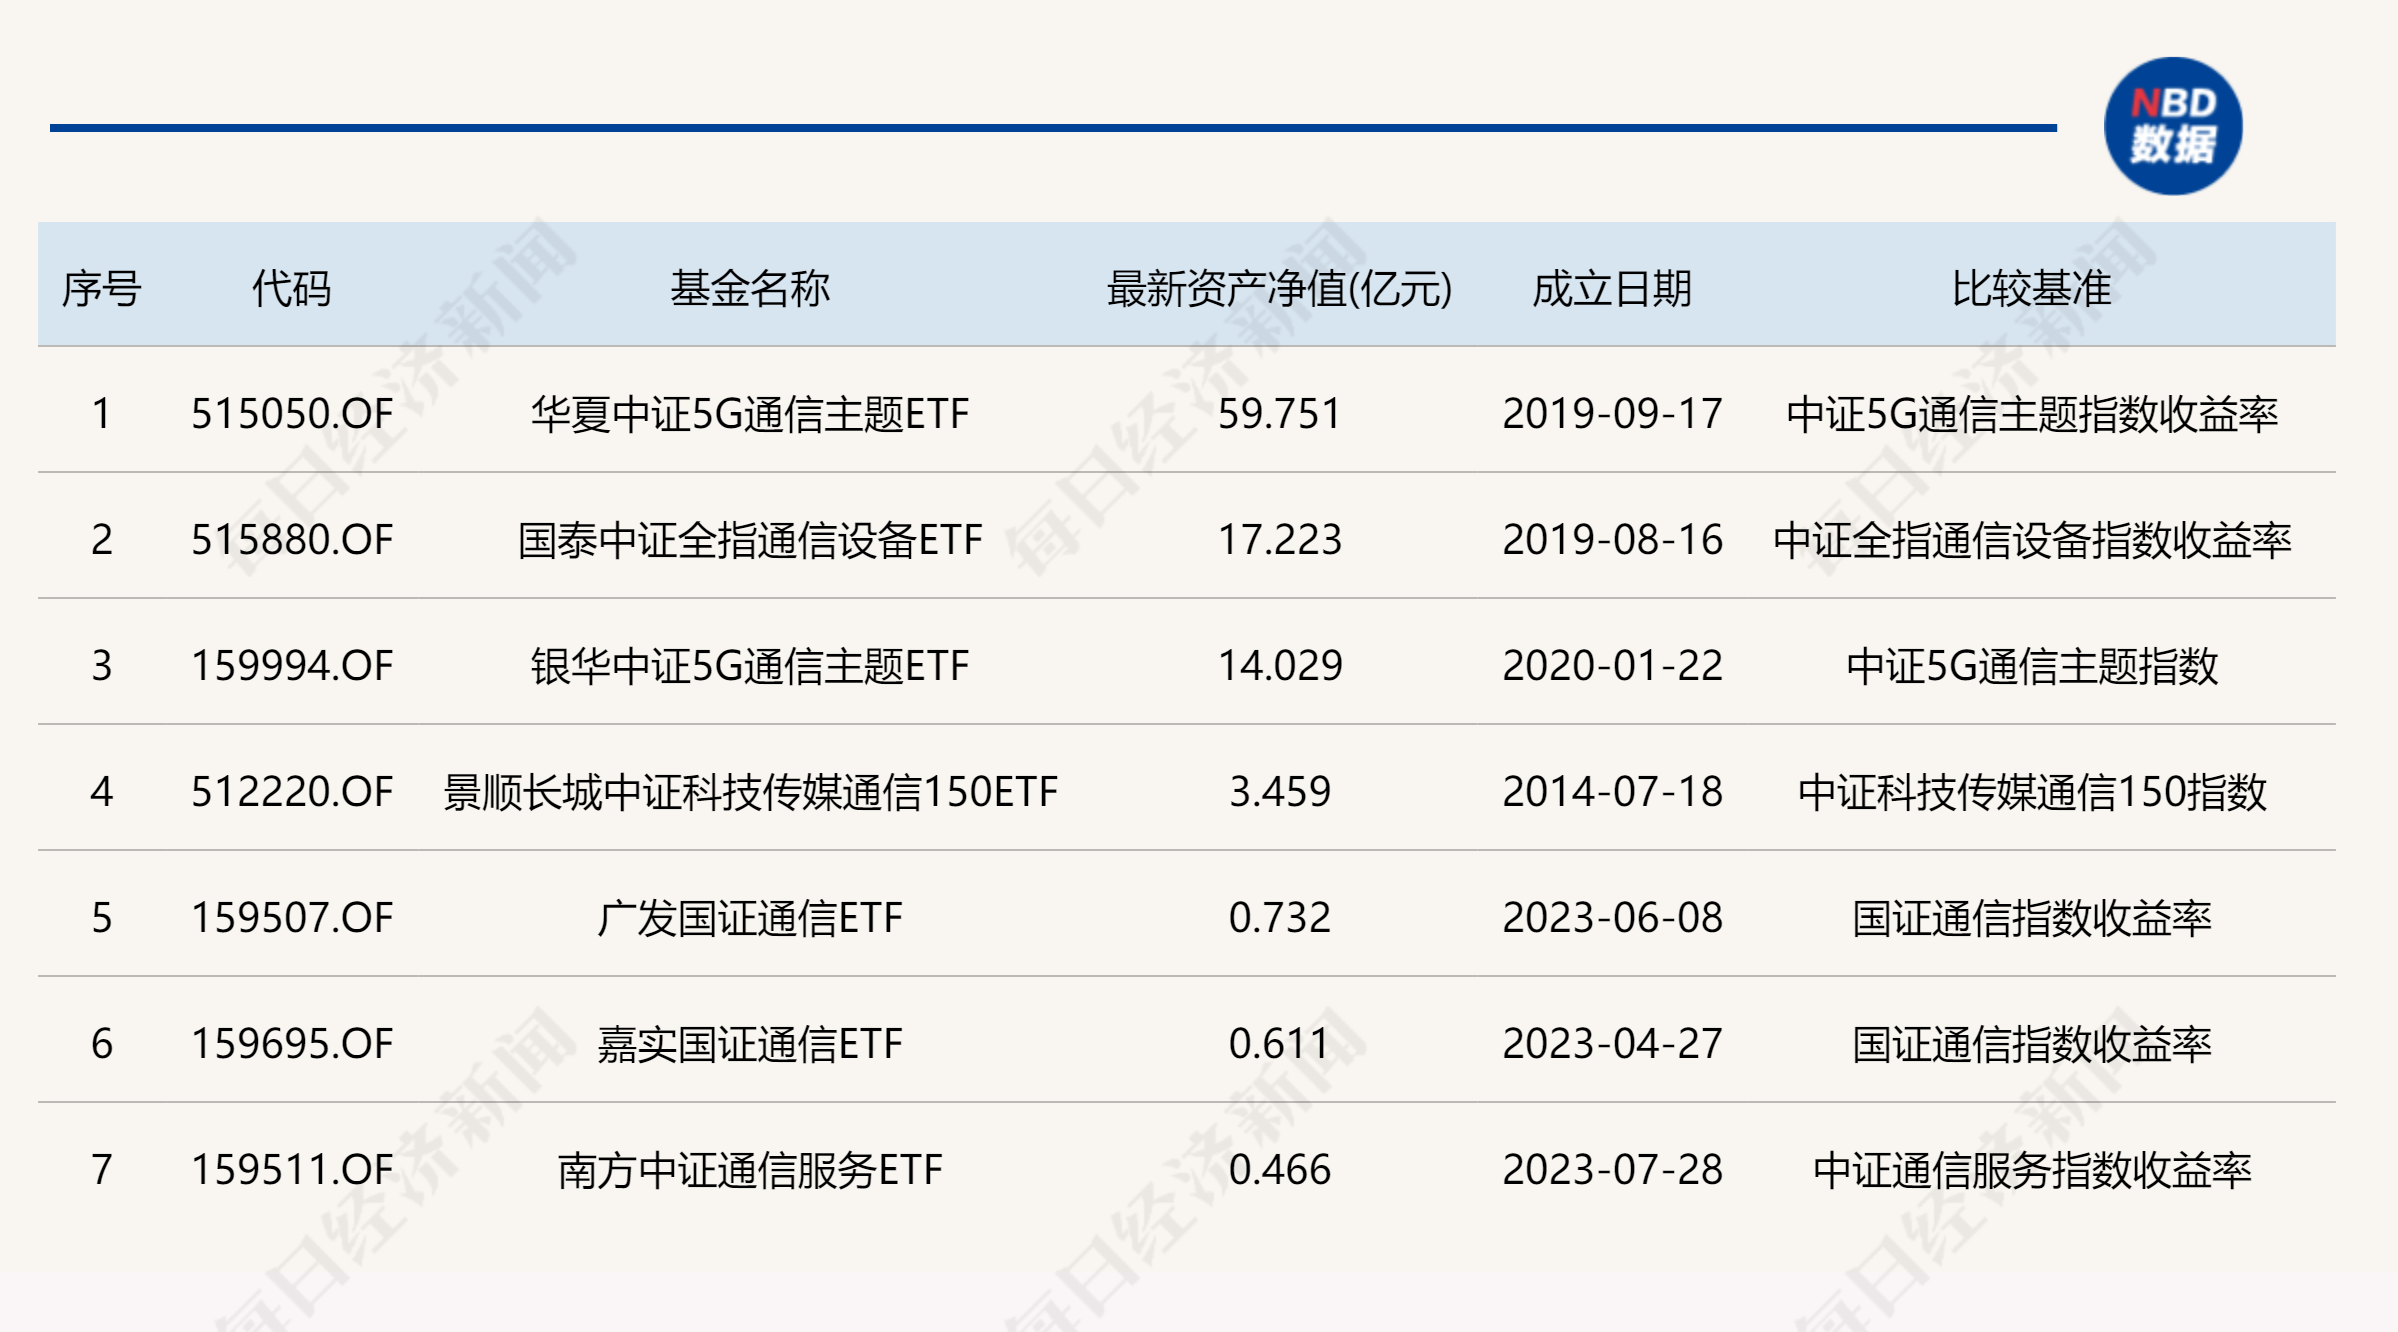Click fund name 南方中证通信服务ETF
The height and width of the screenshot is (1332, 2398).
(x=750, y=1170)
